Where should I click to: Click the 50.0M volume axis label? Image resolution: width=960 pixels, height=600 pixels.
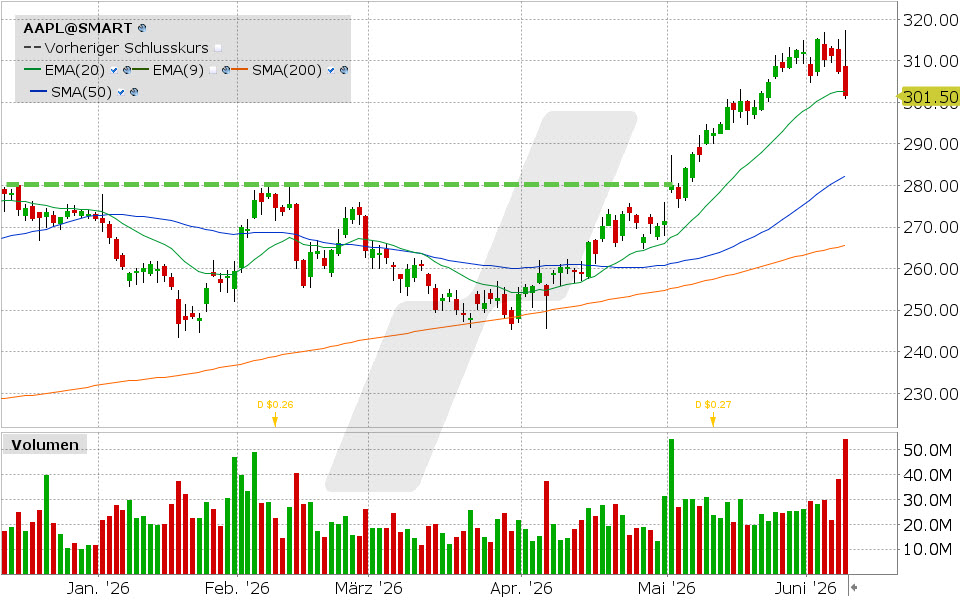click(928, 451)
